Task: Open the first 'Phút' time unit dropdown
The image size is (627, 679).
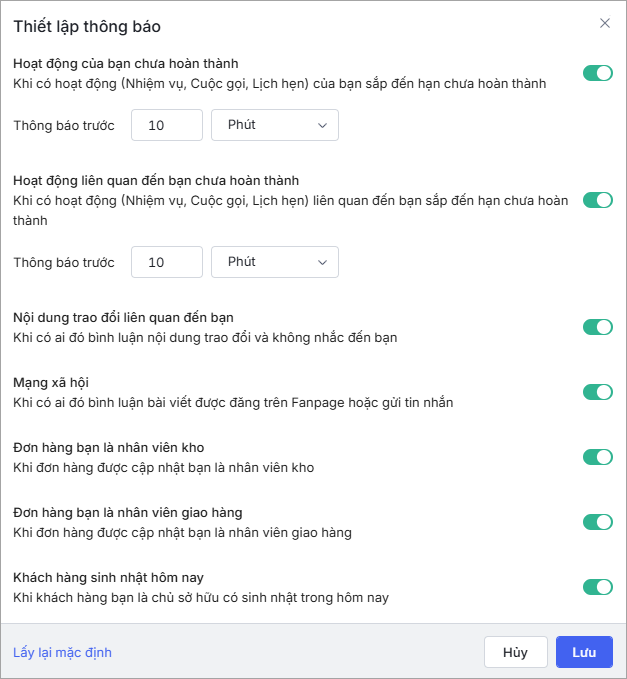Action: tap(275, 125)
